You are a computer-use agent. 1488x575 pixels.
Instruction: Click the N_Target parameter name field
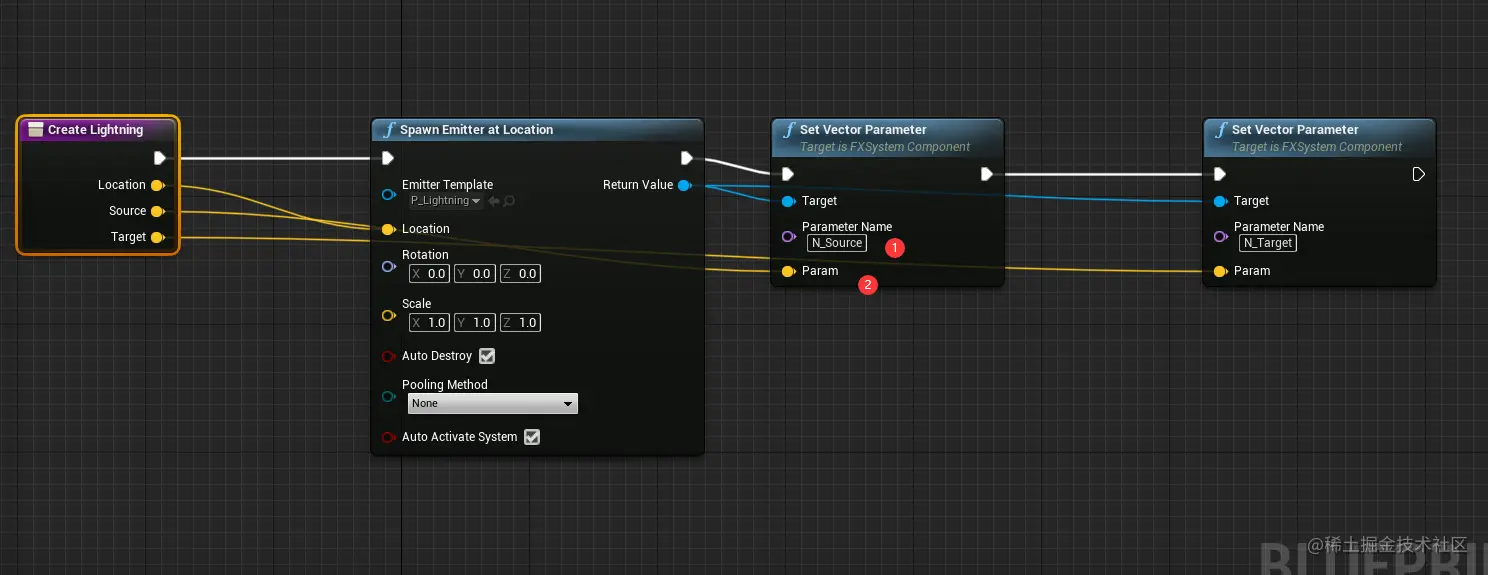tap(1268, 243)
